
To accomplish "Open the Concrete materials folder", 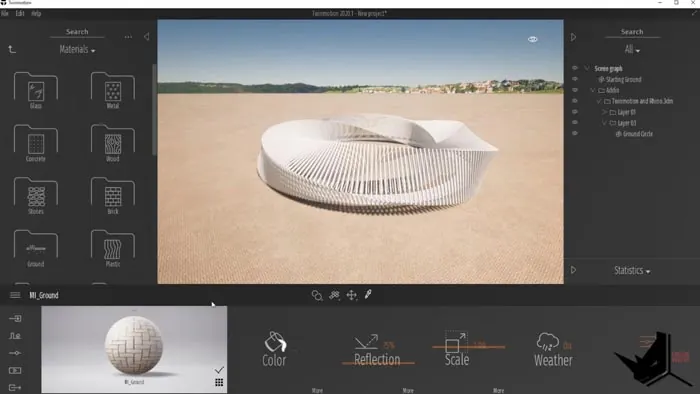I will point(36,143).
